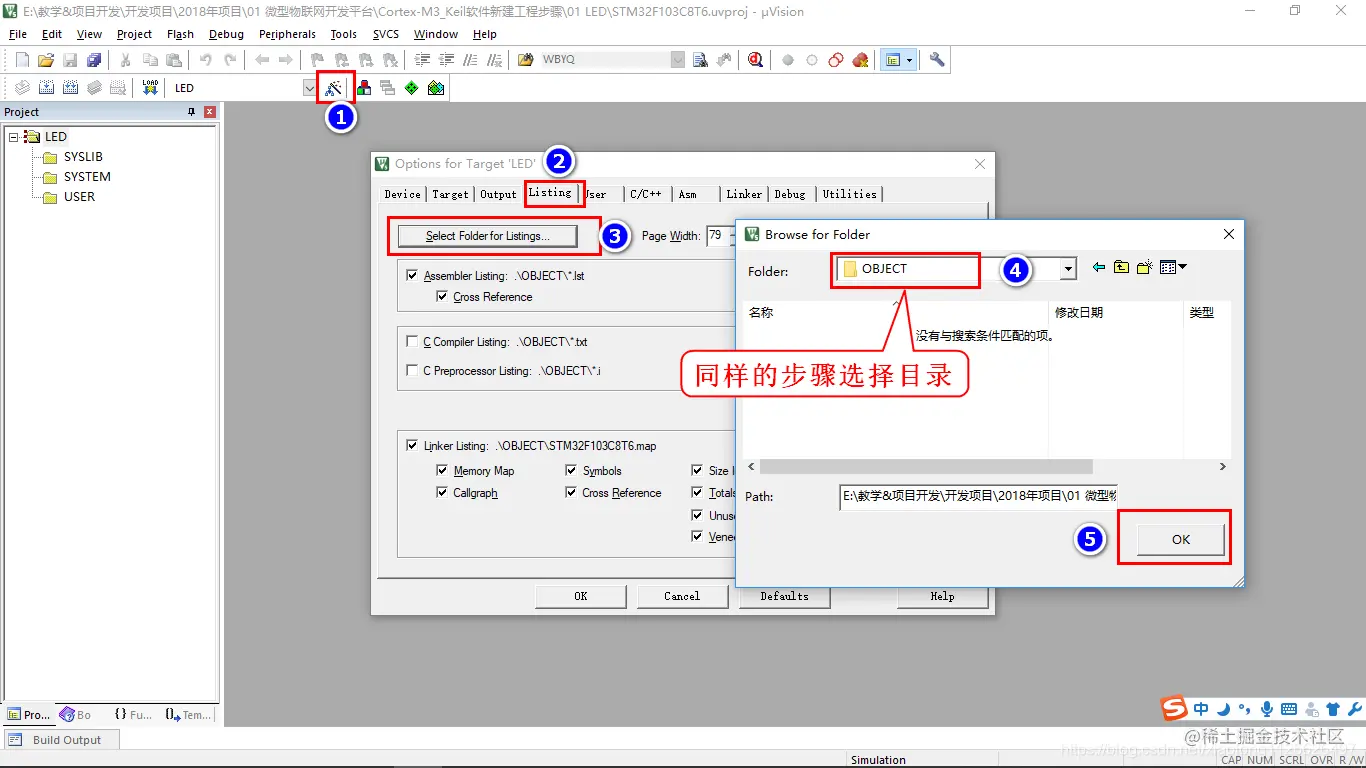The image size is (1366, 768).
Task: Click the Page Width input field
Action: (x=720, y=236)
